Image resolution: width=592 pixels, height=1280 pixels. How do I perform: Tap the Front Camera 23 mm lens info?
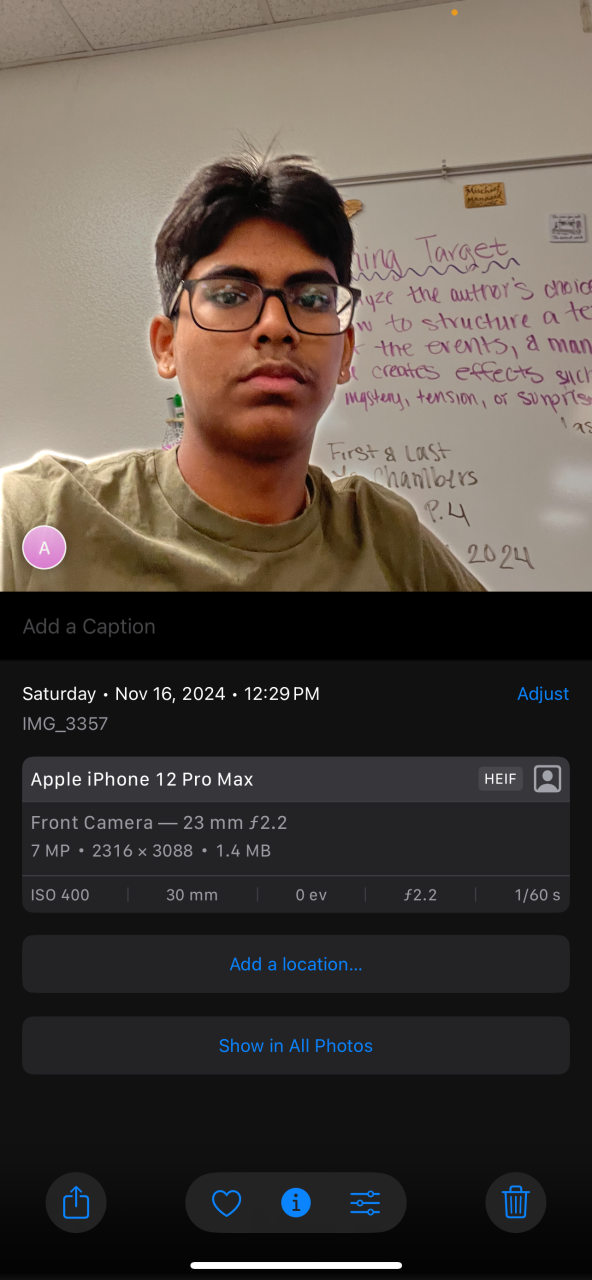[x=159, y=823]
